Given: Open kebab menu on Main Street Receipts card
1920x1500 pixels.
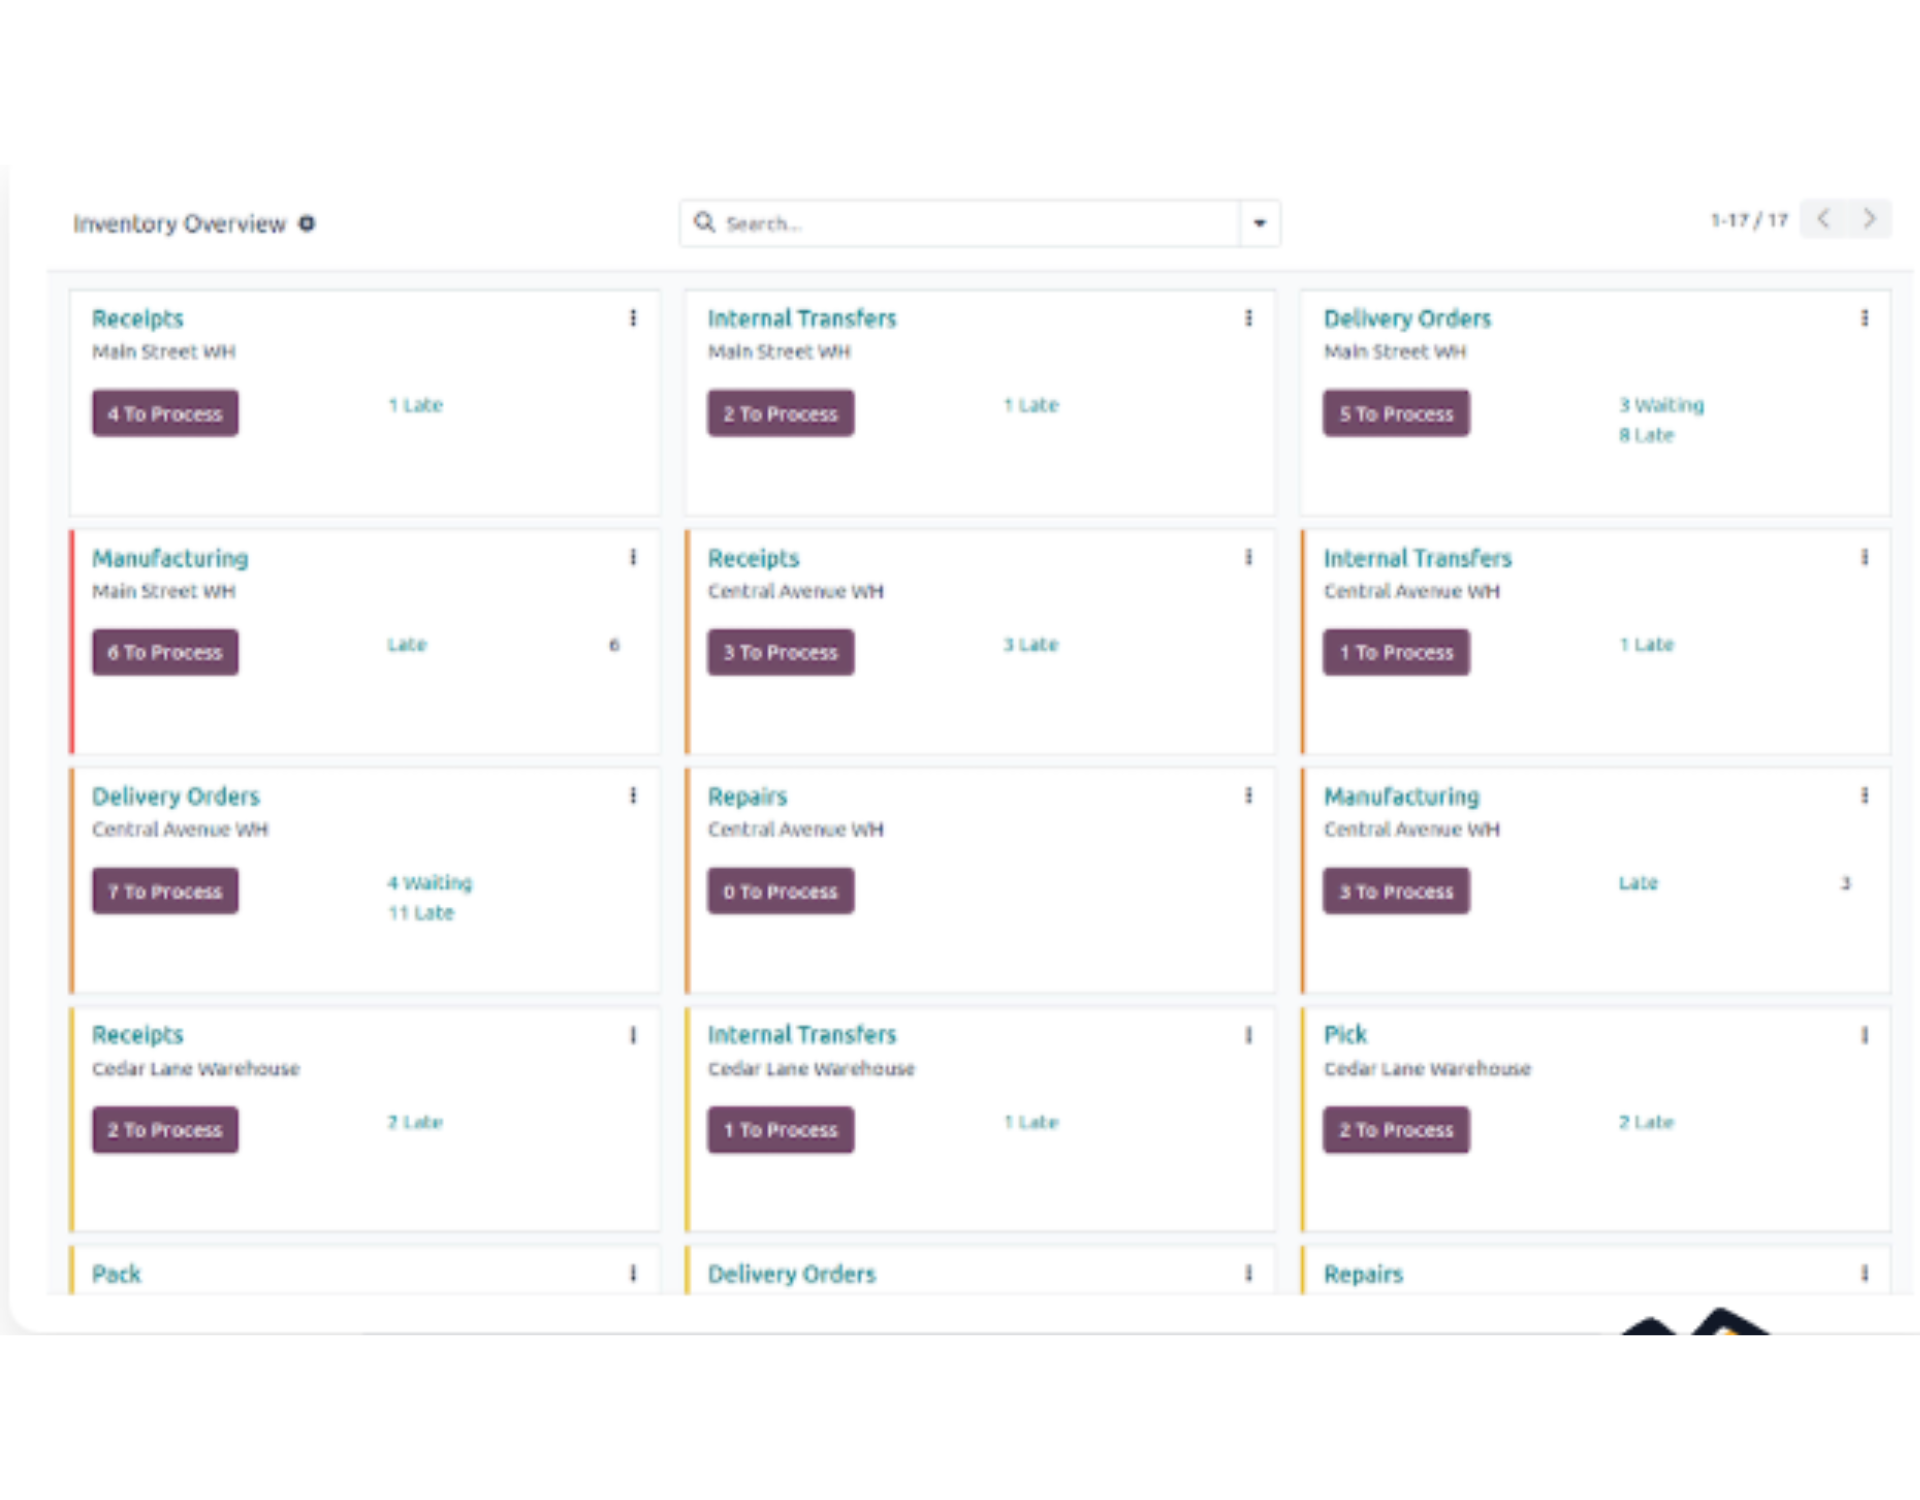Looking at the screenshot, I should tap(633, 318).
